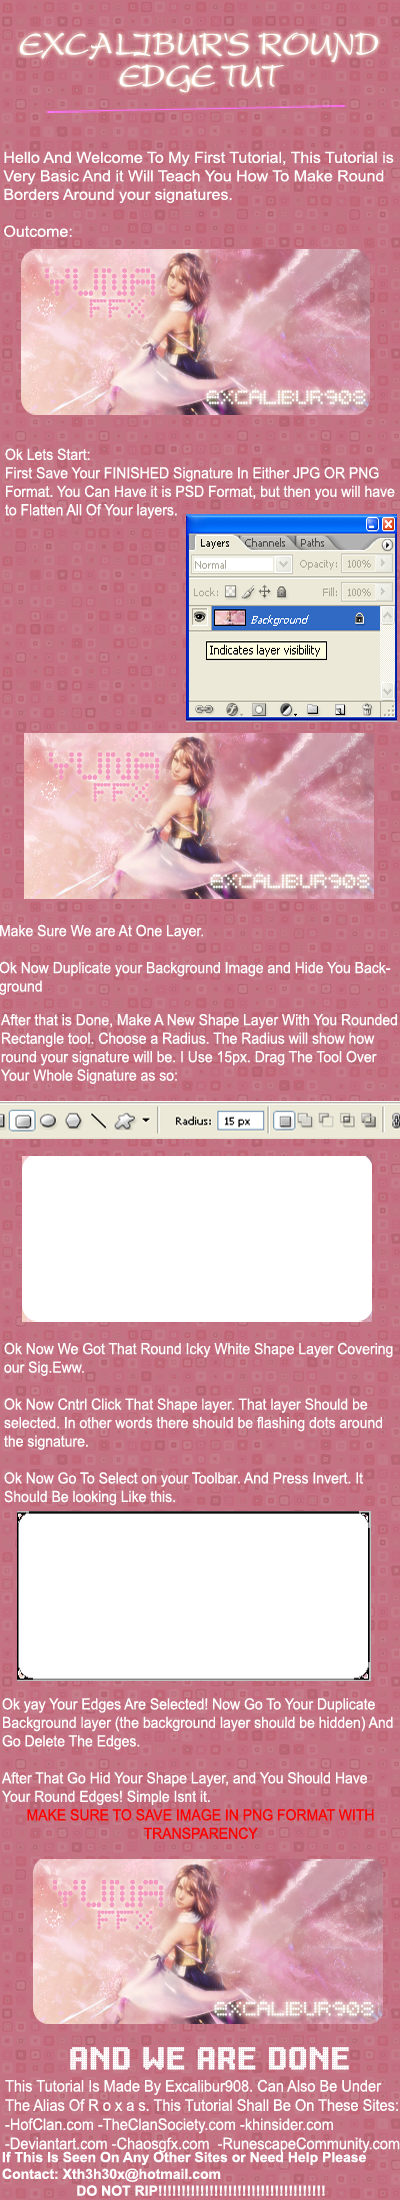Click the -RunescapeCommunity.com text
Image resolution: width=400 pixels, height=2200 pixels.
point(307,2143)
